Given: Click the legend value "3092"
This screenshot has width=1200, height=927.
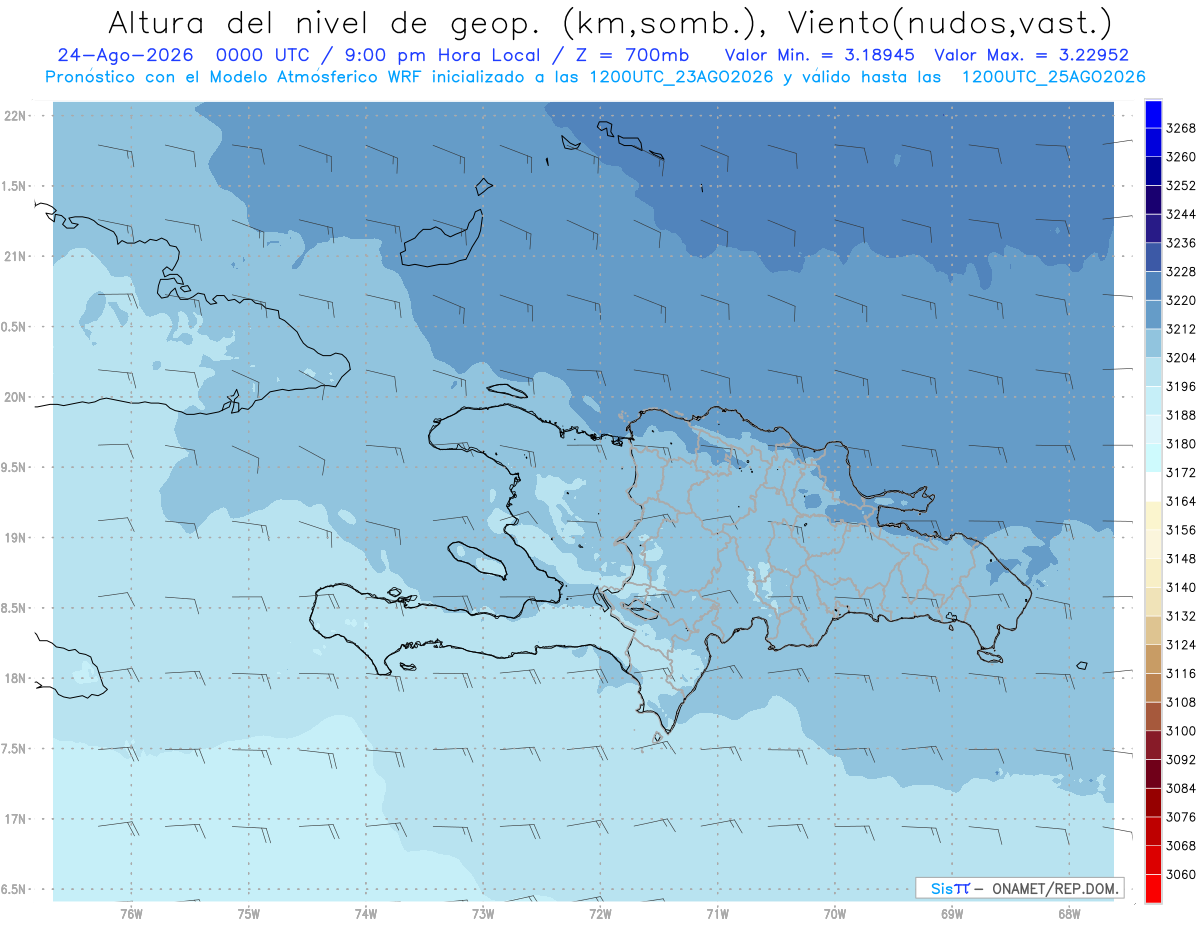Looking at the screenshot, I should [1181, 759].
